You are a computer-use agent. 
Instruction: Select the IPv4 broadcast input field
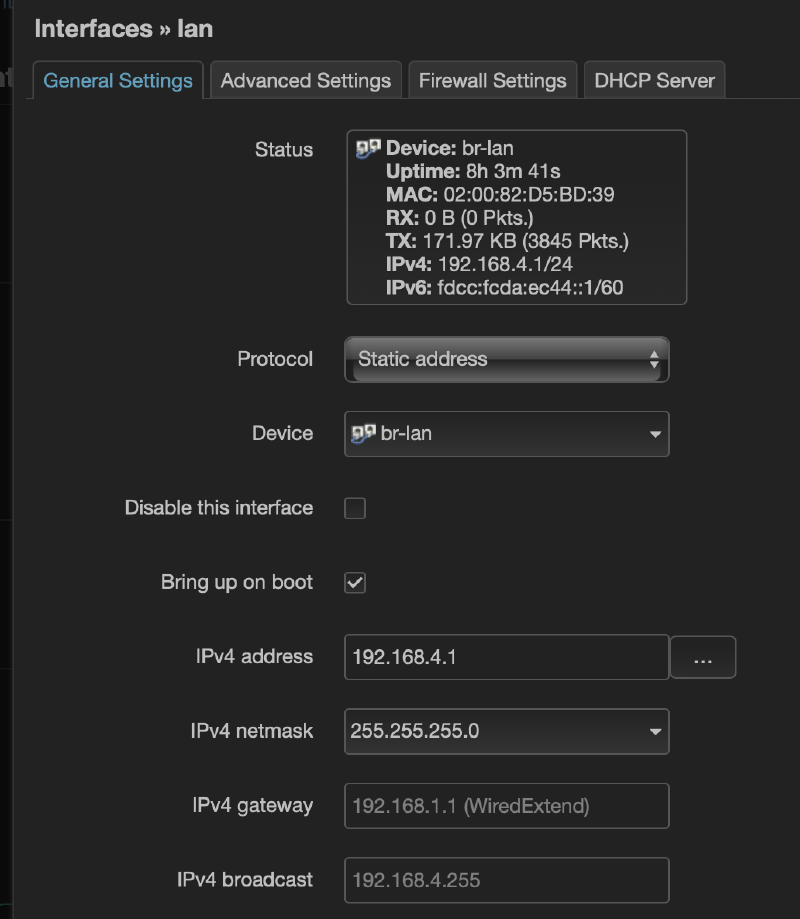(x=506, y=880)
